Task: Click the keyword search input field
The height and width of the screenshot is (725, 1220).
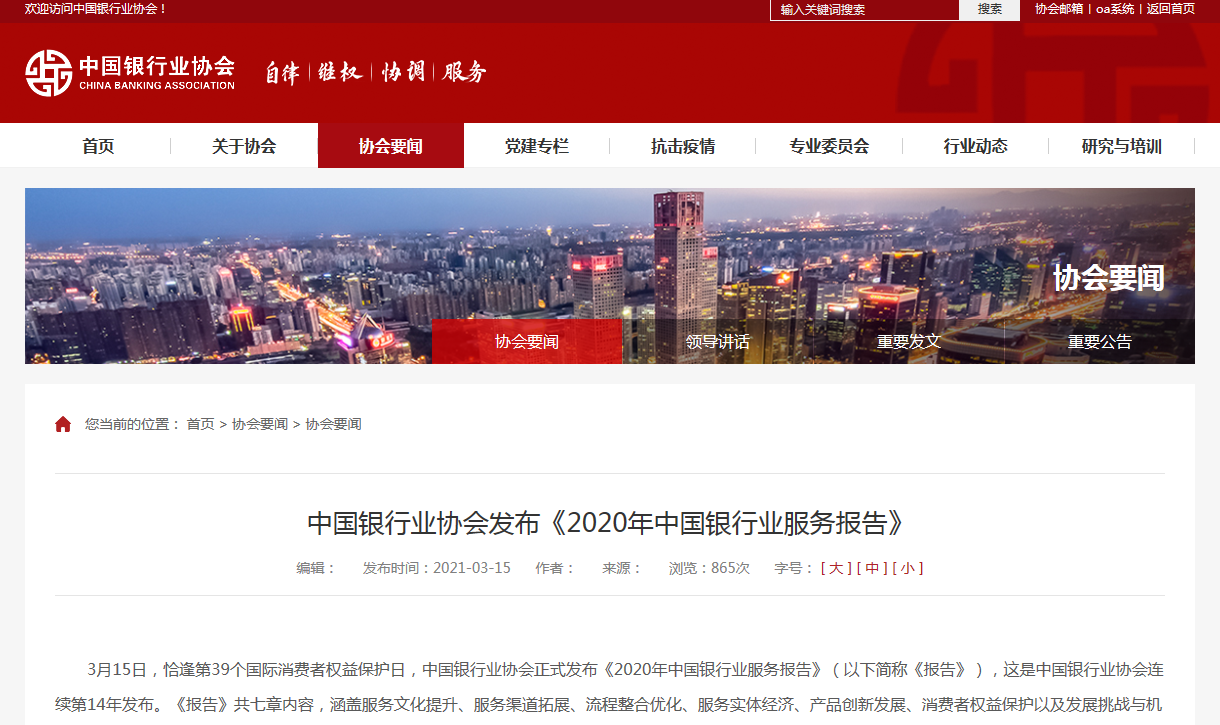Action: [x=865, y=10]
